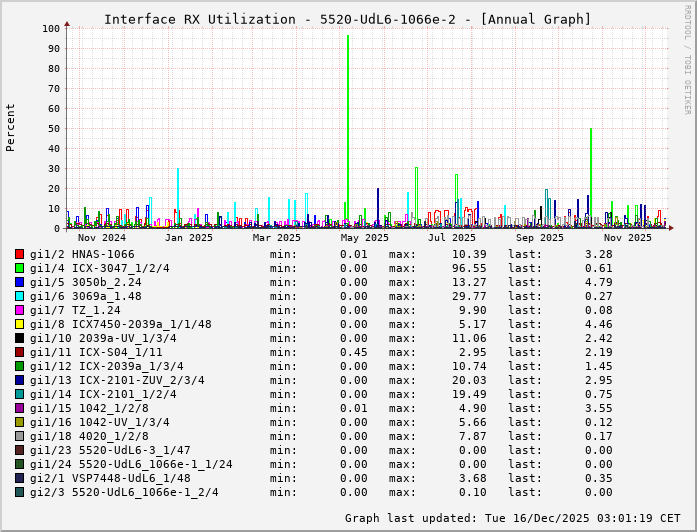
Task: Click the olive swatch for gi1/16 1042-UV_1/3/4
Action: coord(19,422)
